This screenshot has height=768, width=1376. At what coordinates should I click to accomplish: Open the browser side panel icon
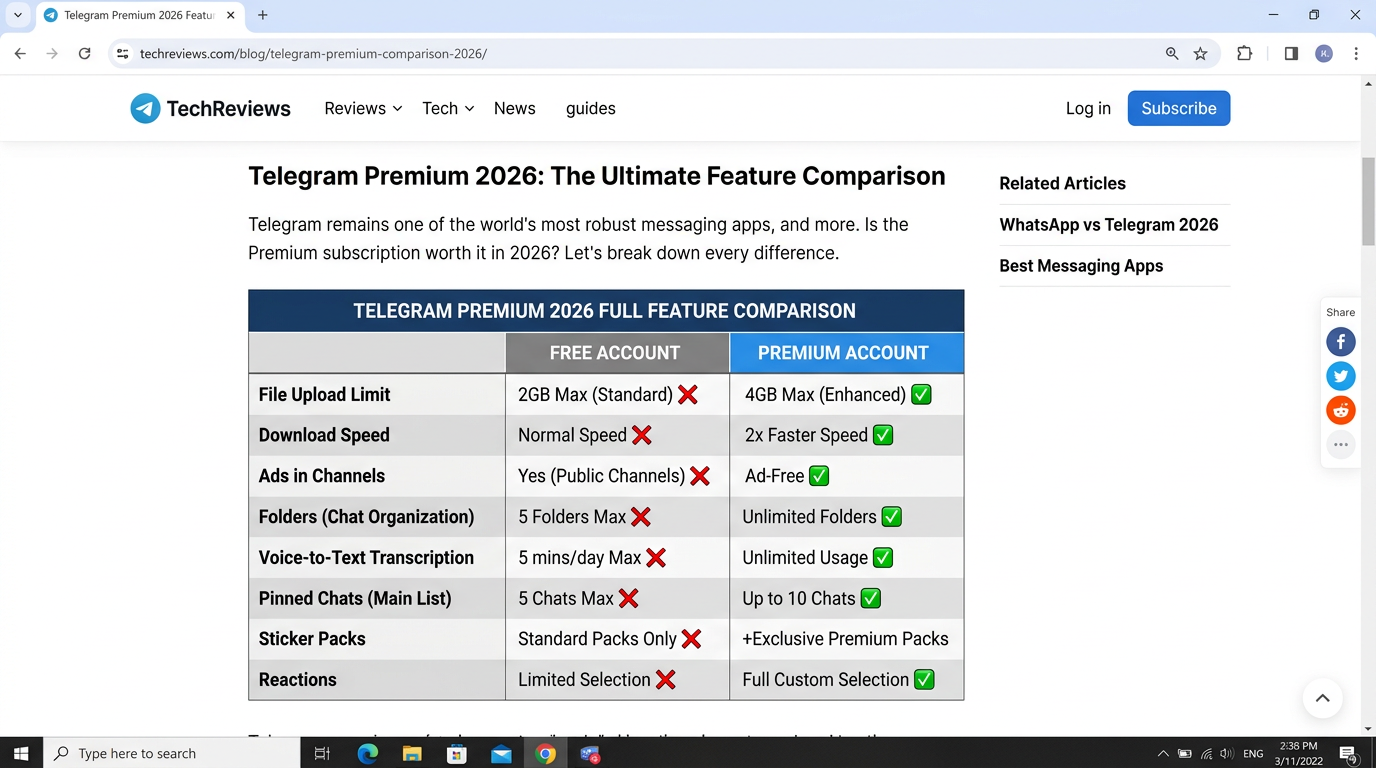[1290, 53]
